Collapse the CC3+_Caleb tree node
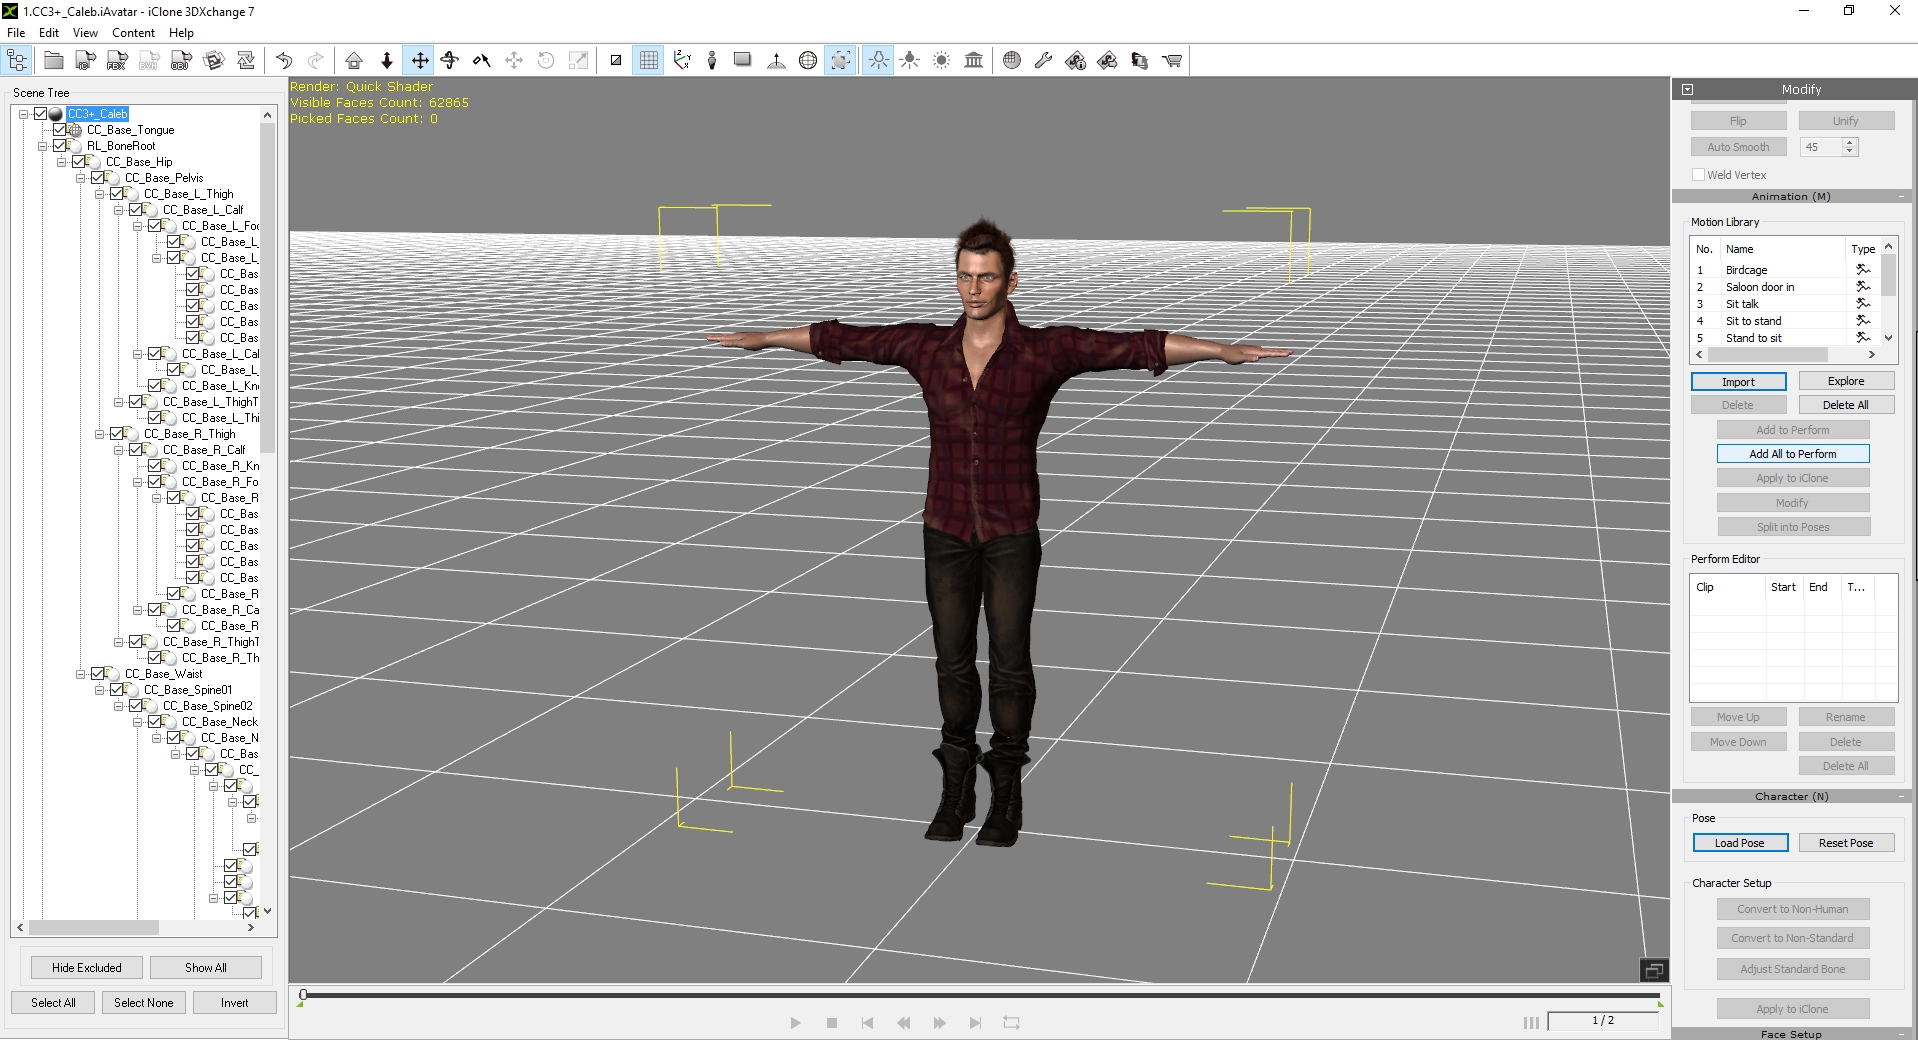Image resolution: width=1918 pixels, height=1040 pixels. click(x=24, y=114)
